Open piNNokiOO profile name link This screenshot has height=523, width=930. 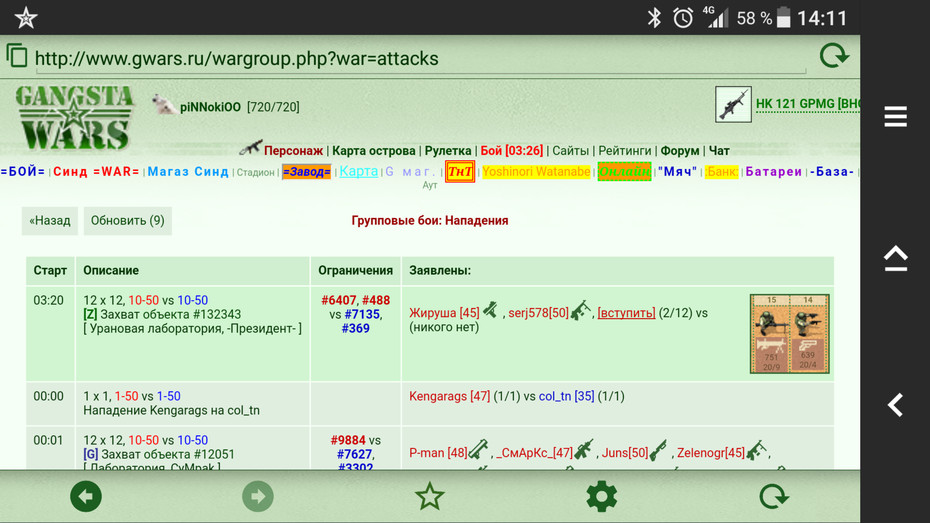(x=211, y=107)
